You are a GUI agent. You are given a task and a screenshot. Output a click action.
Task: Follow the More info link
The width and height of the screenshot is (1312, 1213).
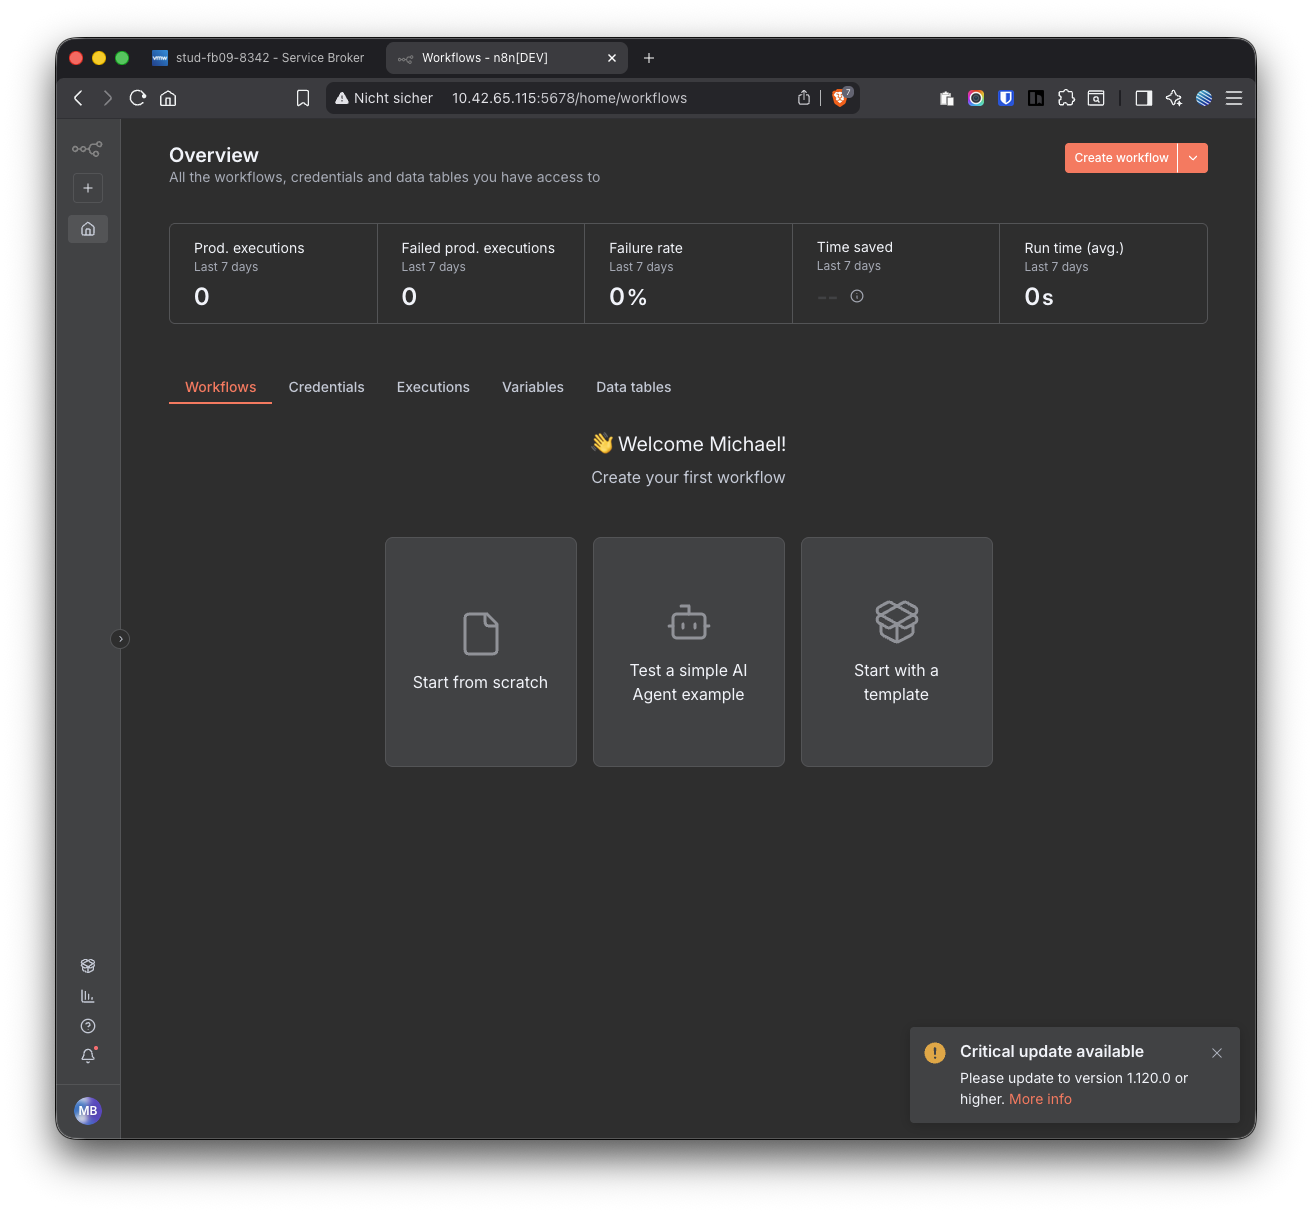[x=1040, y=1099]
